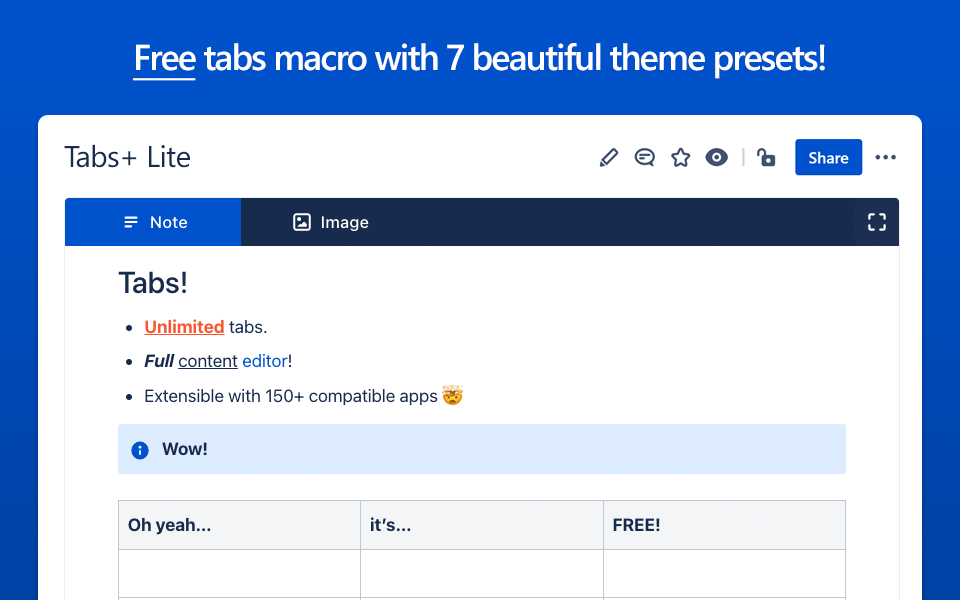The image size is (960, 600).
Task: Select the Oh yeah... table header cell
Action: [239, 525]
